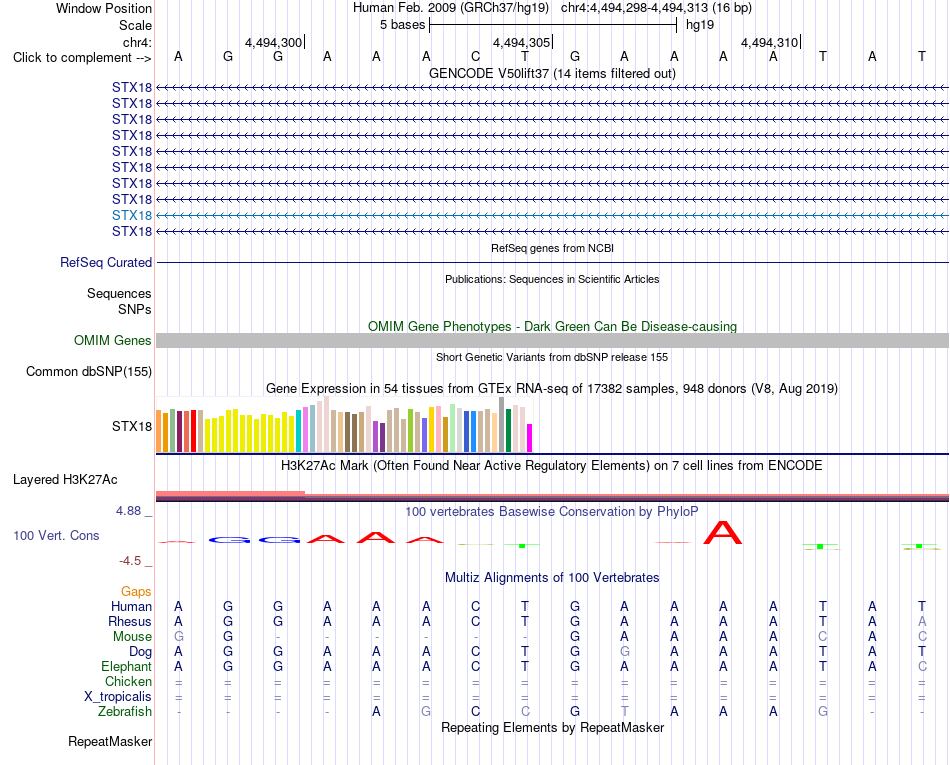Viewport: 950px width, 765px height.
Task: Click the -4.5 PhyloP minimum value
Action: pyautogui.click(x=130, y=561)
